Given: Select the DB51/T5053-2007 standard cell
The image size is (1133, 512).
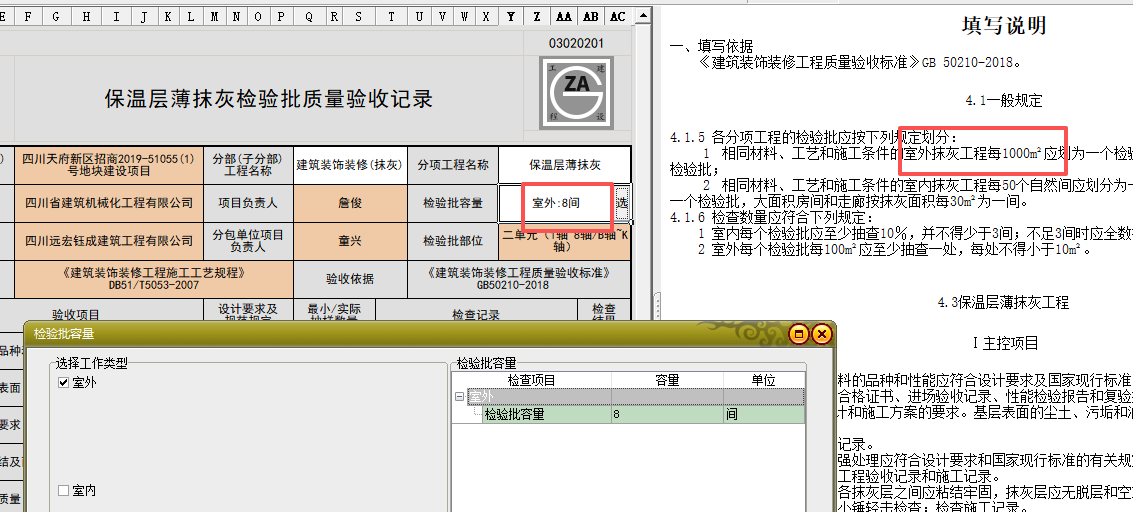Looking at the screenshot, I should (154, 279).
